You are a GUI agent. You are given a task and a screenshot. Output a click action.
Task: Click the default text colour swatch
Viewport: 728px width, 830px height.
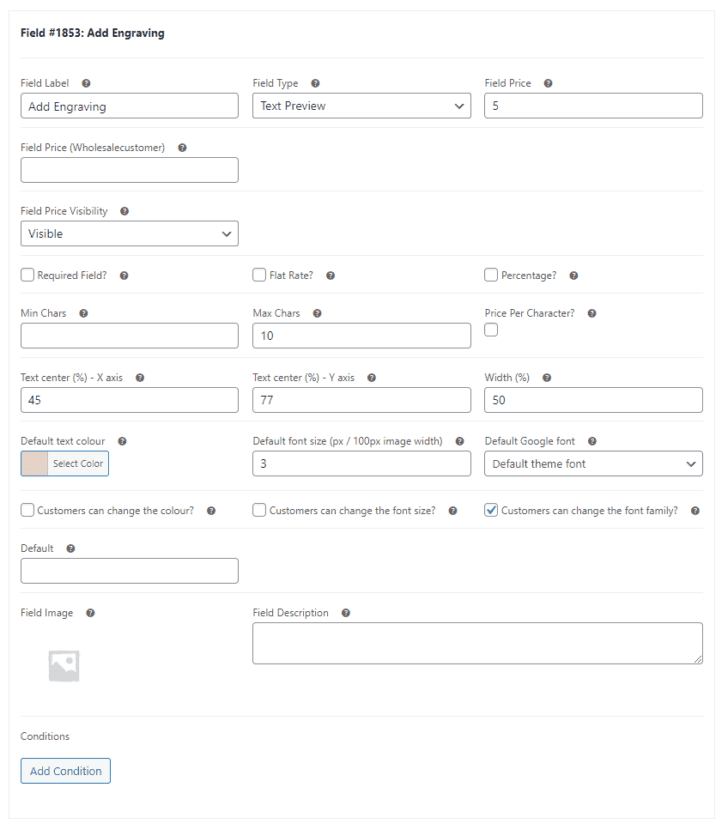(34, 463)
